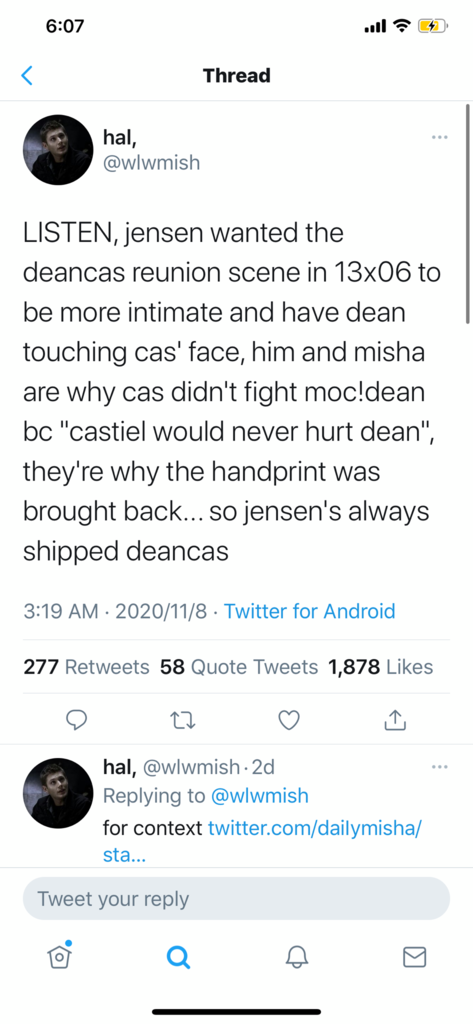Tap @wlwmish in 'Replying to' line
Image resolution: width=473 pixels, height=1024 pixels.
point(259,795)
